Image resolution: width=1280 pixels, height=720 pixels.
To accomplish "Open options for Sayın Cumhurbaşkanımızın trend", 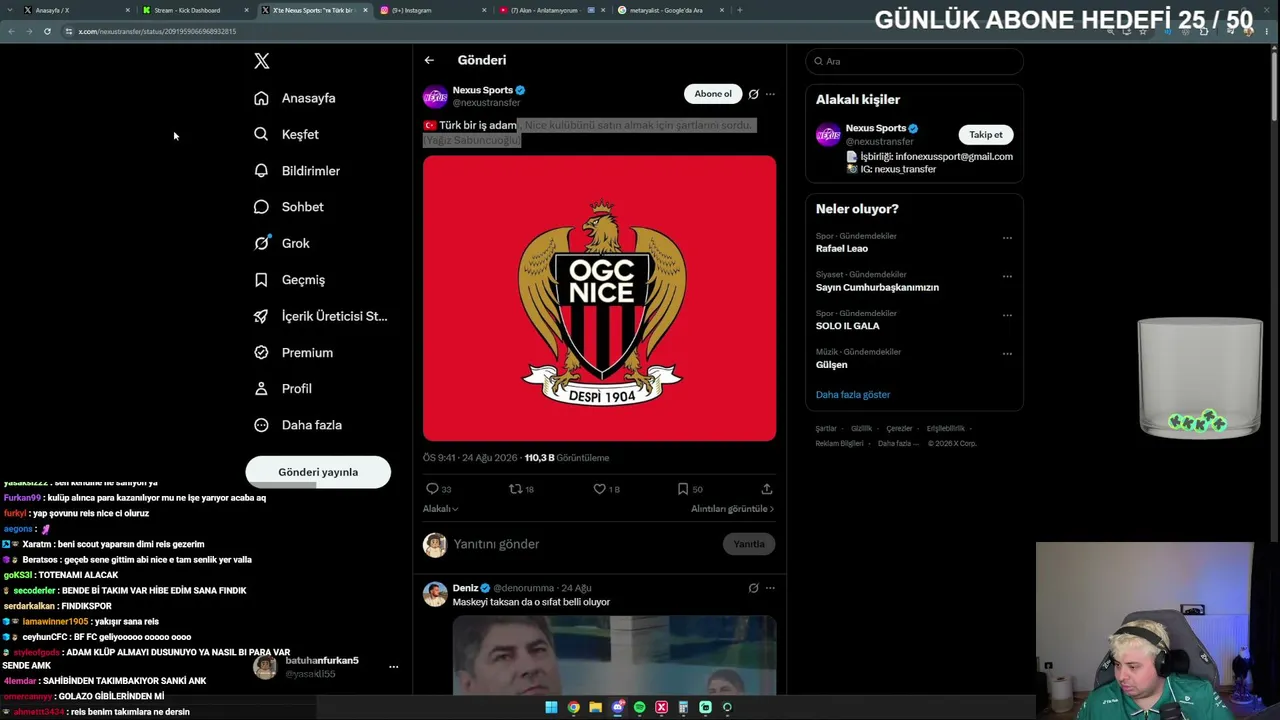I will click(x=1007, y=276).
